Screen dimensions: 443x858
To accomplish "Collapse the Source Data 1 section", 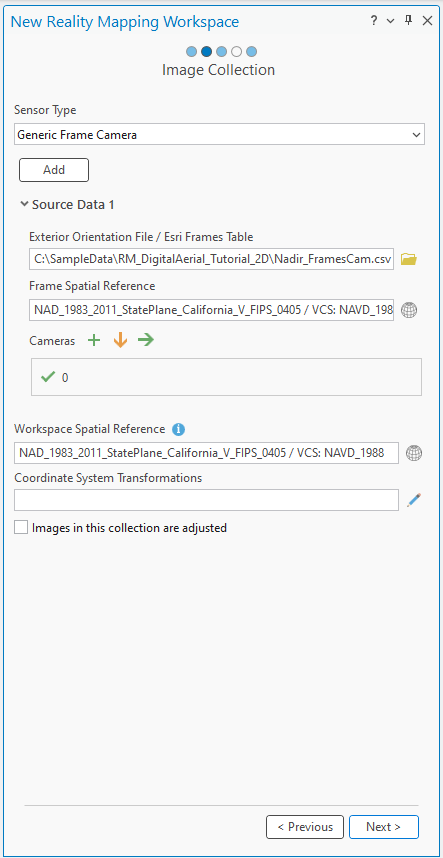I will (x=24, y=204).
